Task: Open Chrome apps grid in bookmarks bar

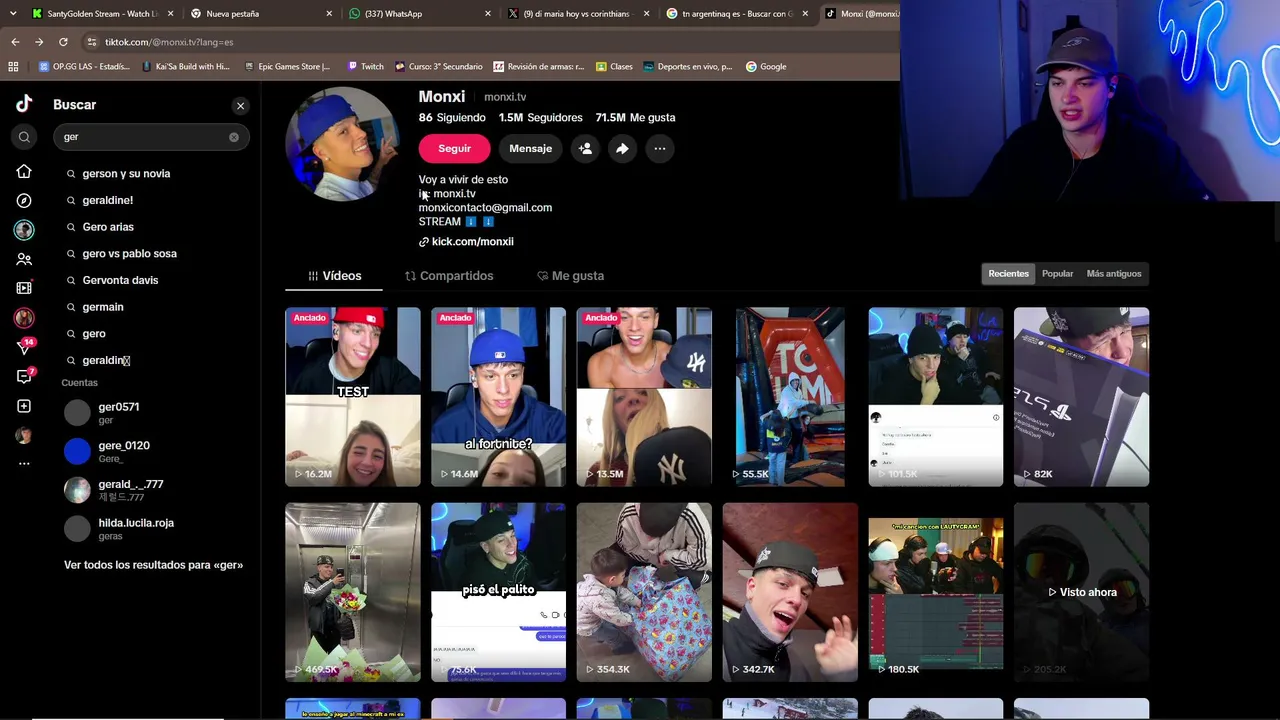Action: [13, 67]
